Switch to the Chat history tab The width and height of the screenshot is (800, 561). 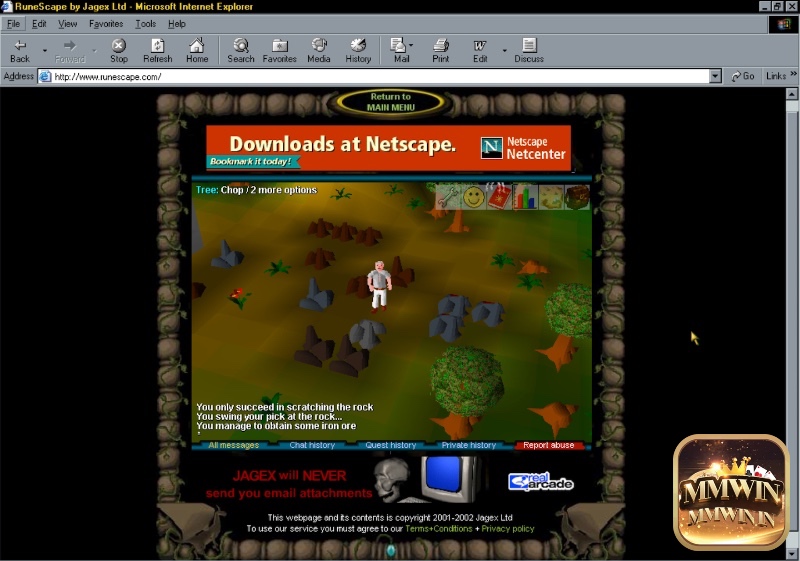pyautogui.click(x=312, y=445)
